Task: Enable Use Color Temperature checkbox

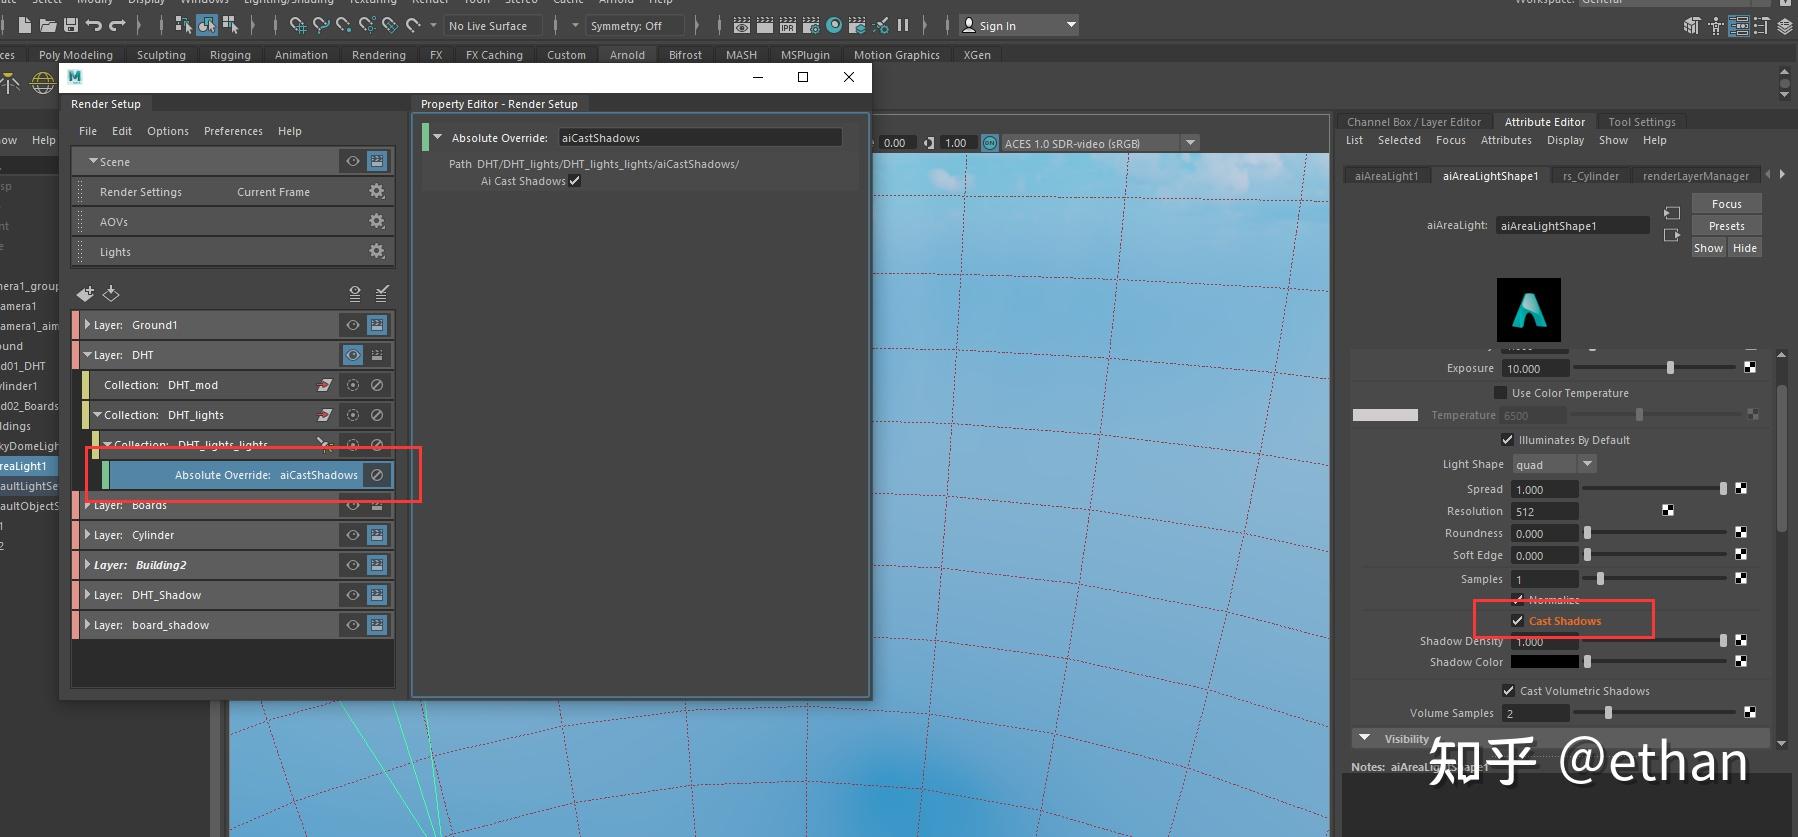Action: (x=1500, y=393)
